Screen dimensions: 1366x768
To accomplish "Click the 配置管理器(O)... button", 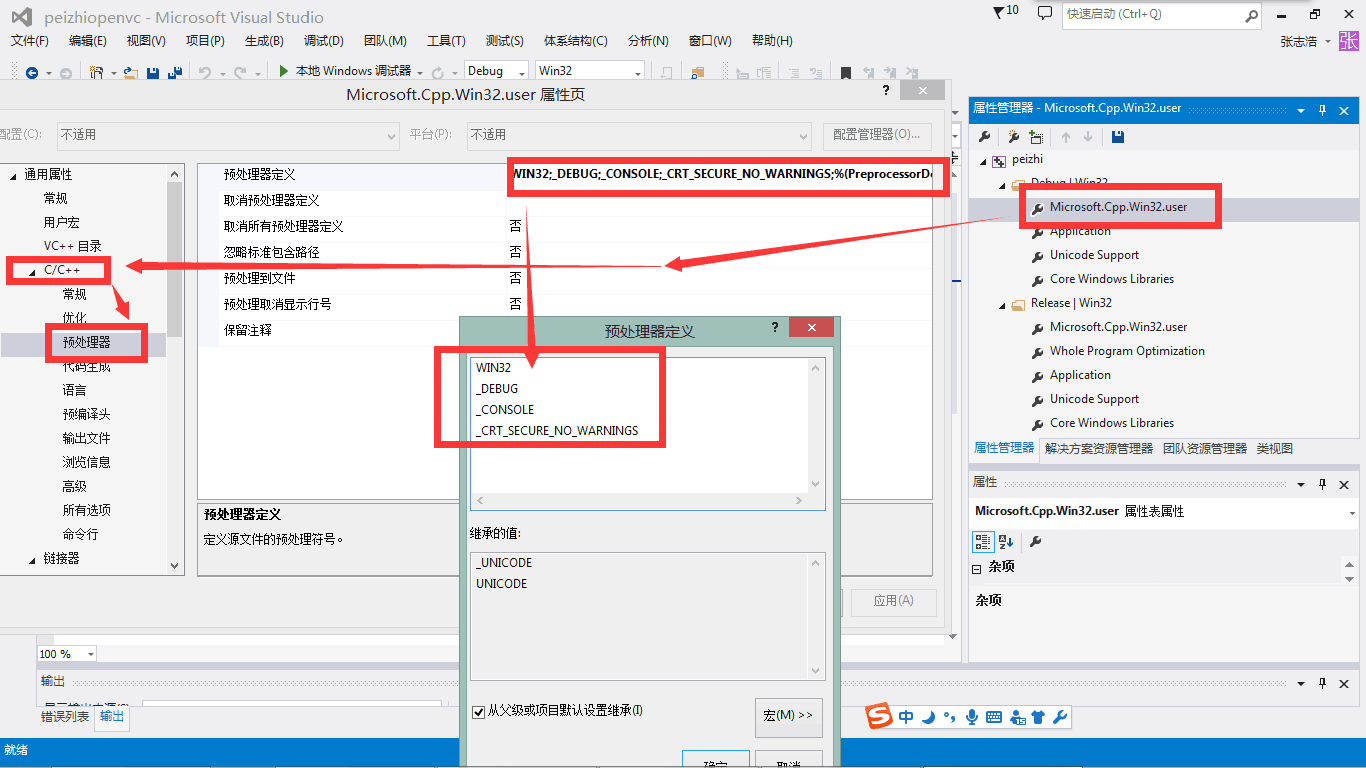I will [877, 135].
